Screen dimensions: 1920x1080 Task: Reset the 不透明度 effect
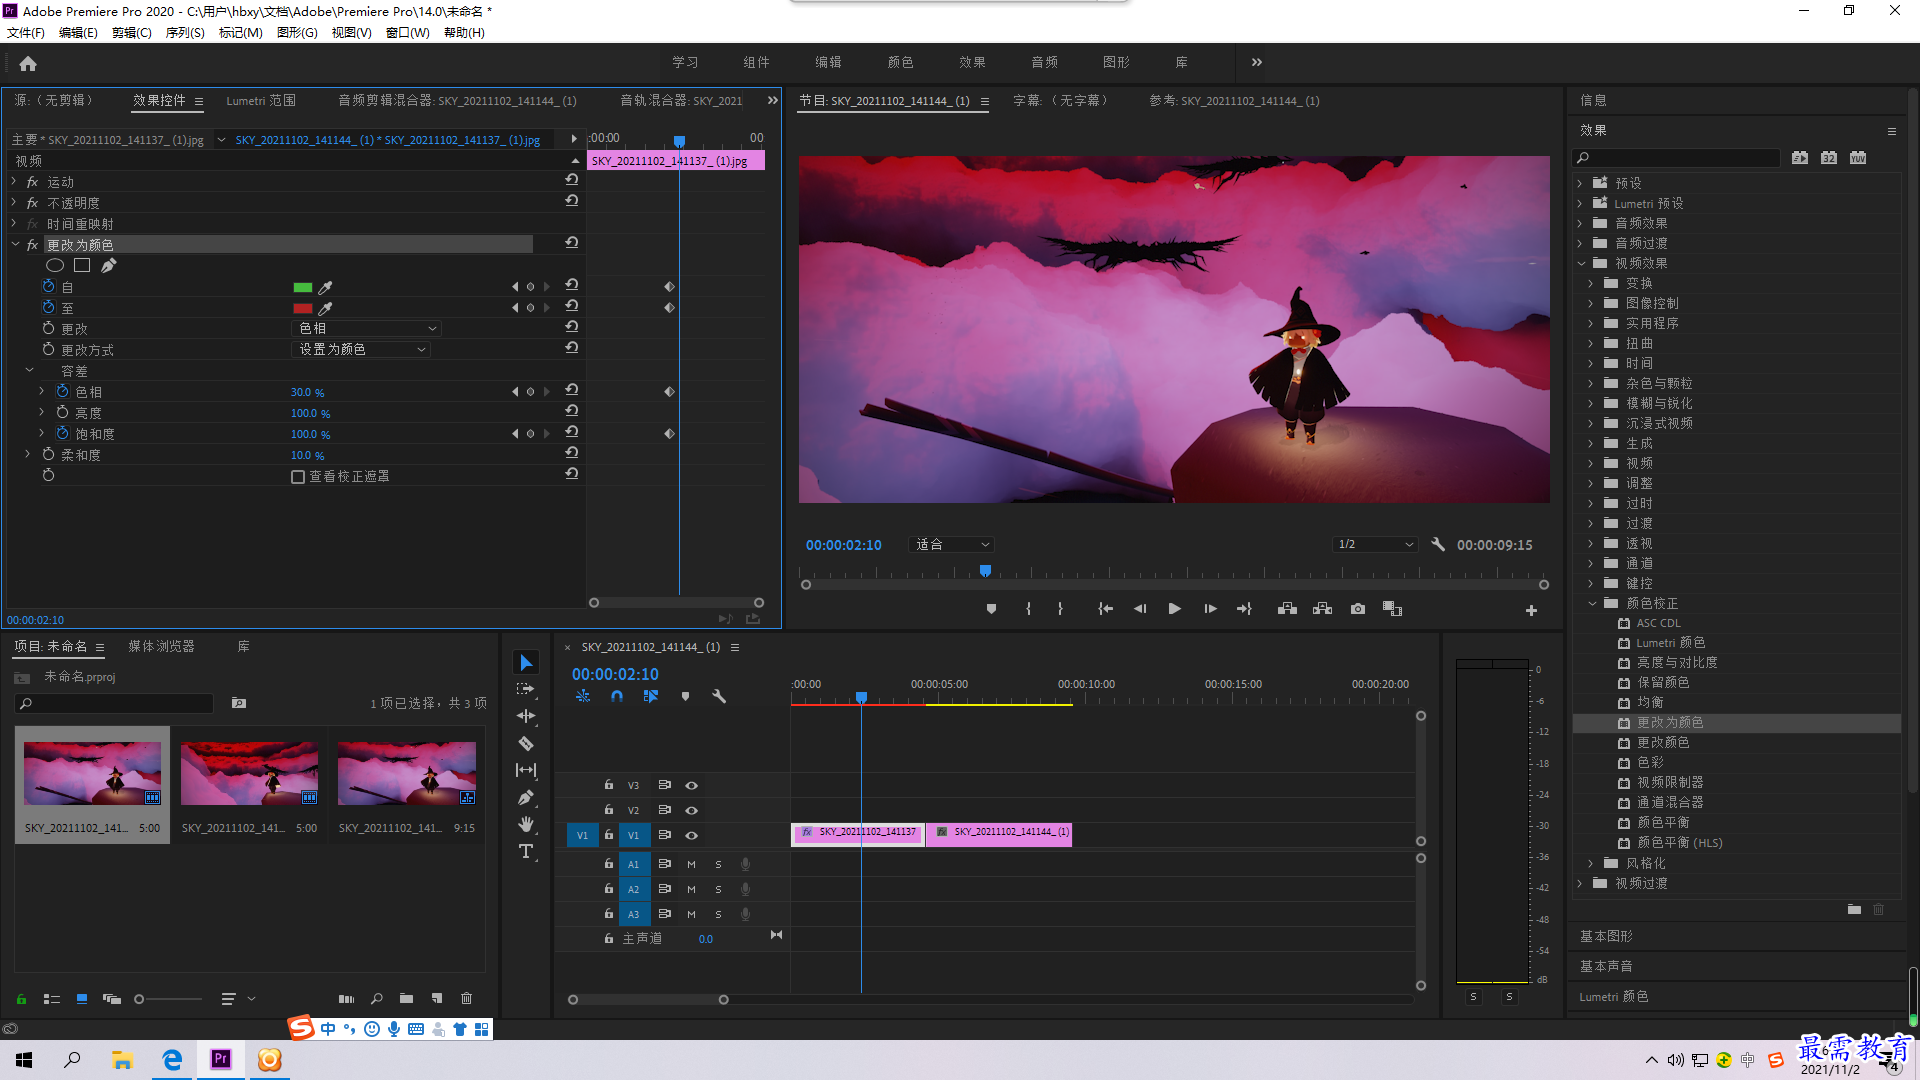coord(572,201)
